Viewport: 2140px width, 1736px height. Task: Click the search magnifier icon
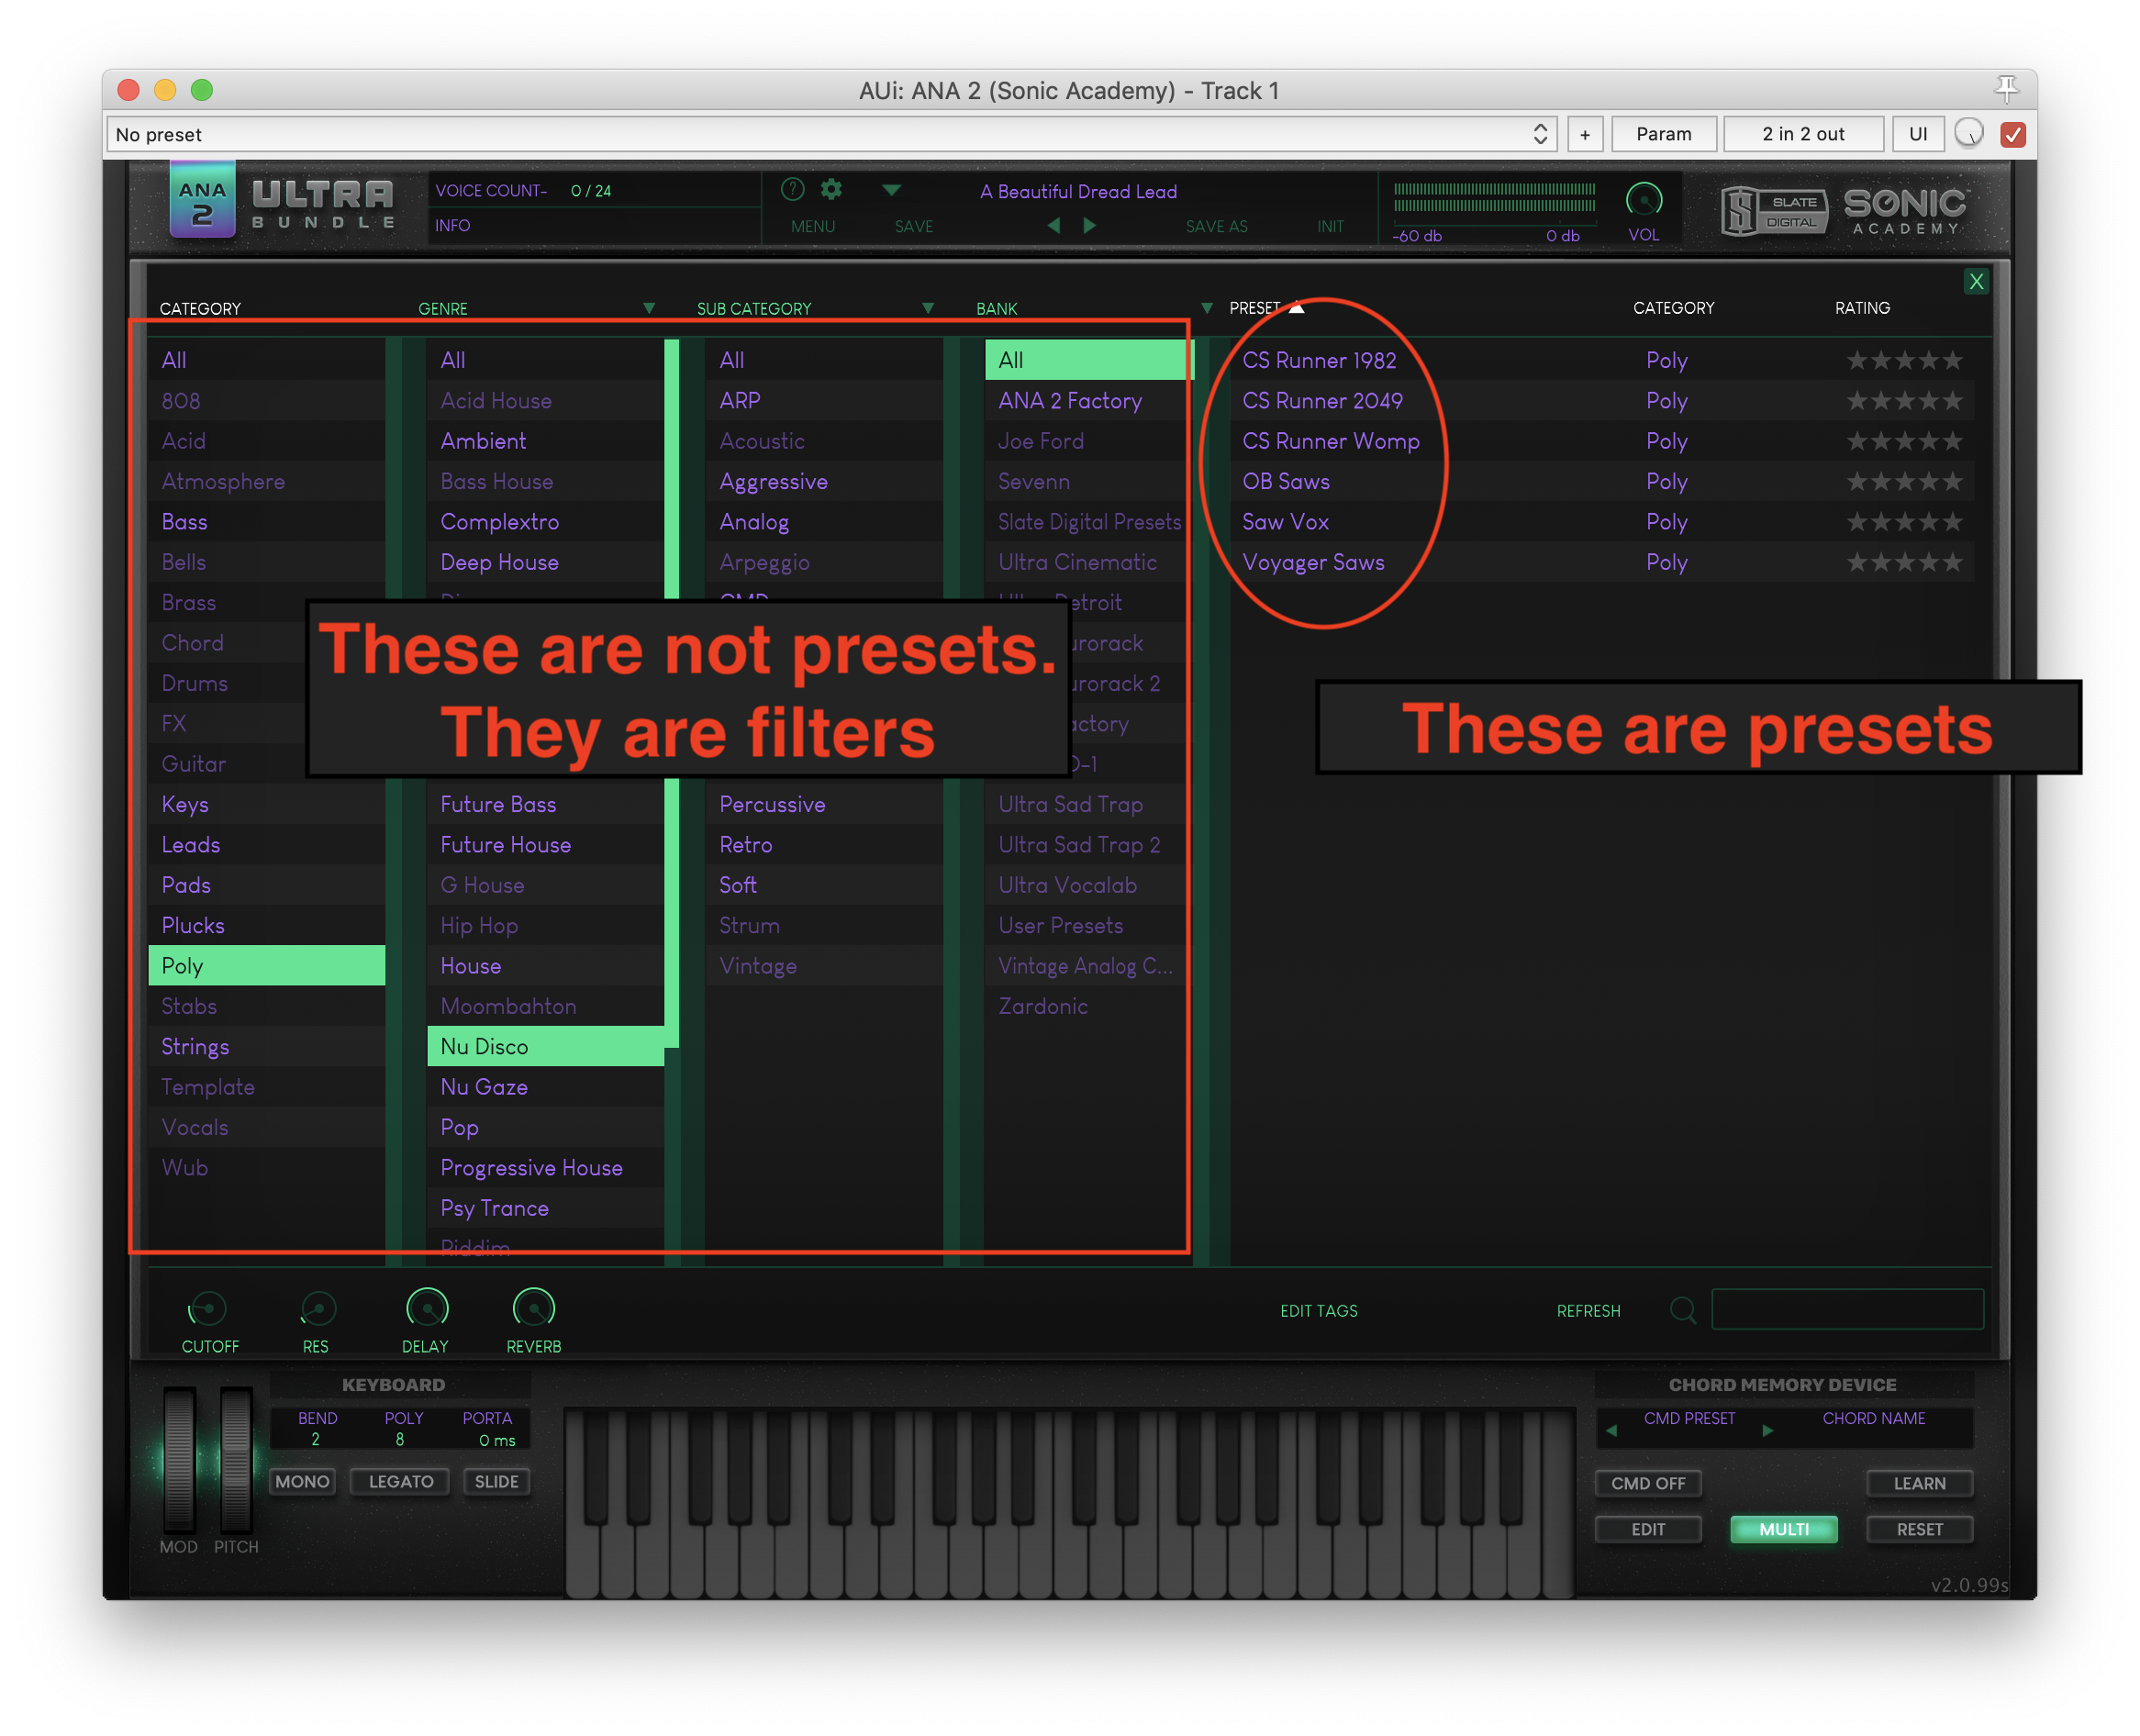(x=1683, y=1310)
